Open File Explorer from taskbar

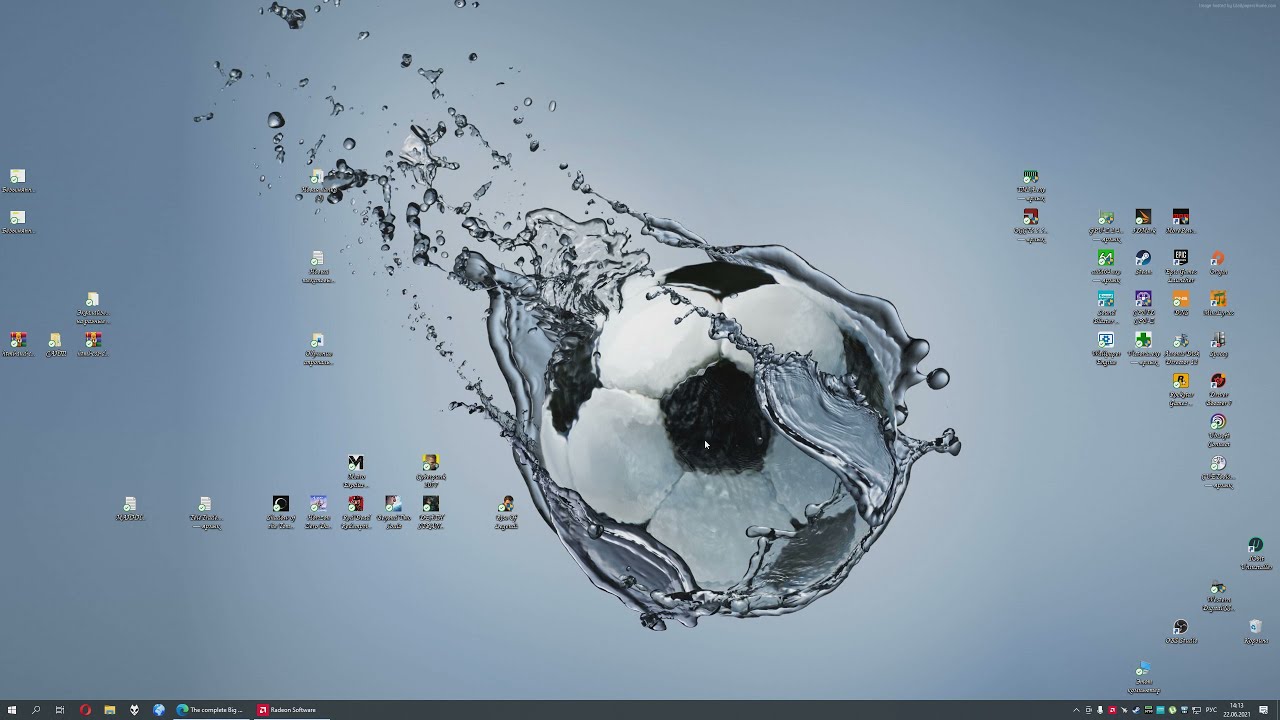point(109,710)
